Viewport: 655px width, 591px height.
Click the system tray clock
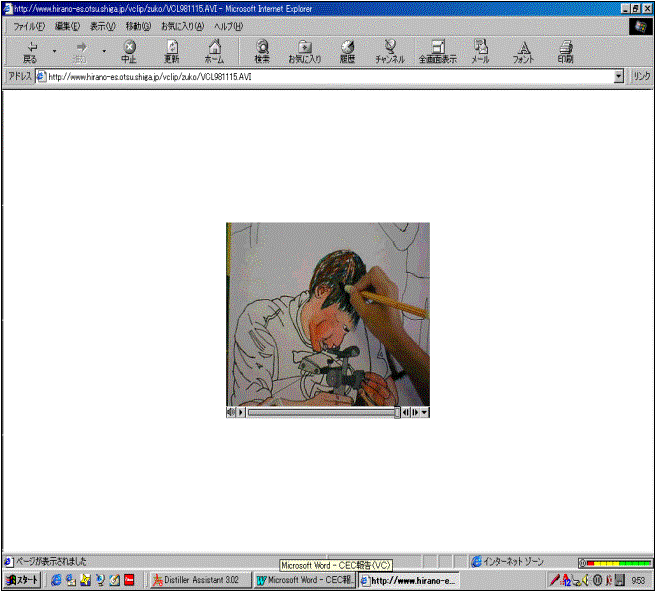click(638, 580)
